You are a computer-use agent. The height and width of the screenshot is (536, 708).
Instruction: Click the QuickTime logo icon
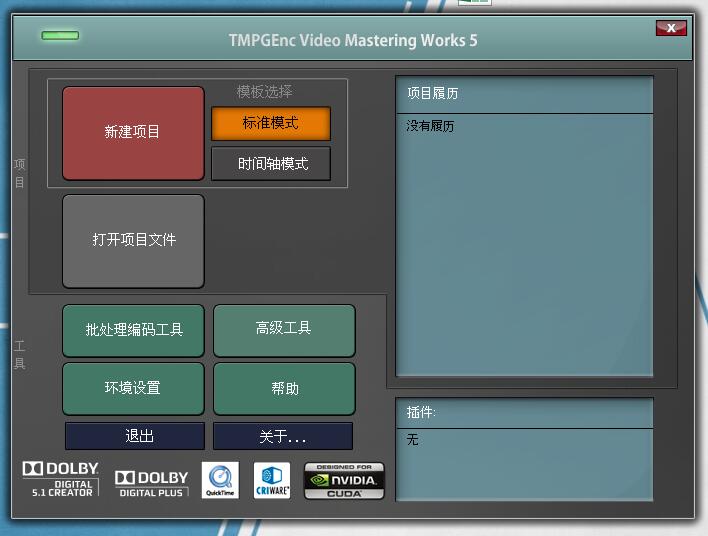point(220,480)
